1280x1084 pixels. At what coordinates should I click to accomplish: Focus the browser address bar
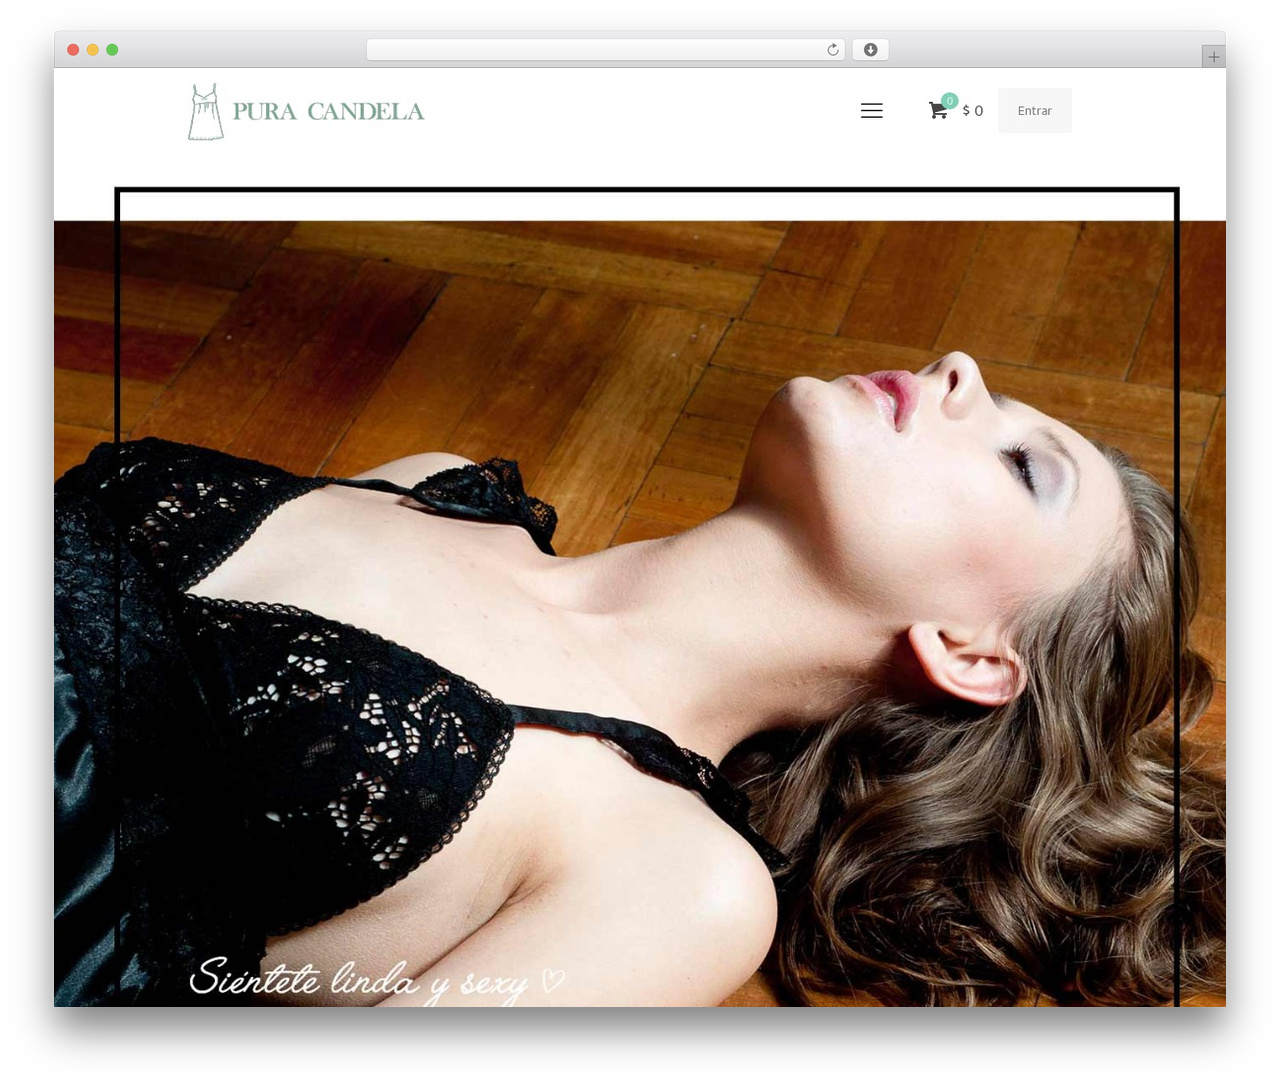pyautogui.click(x=605, y=50)
